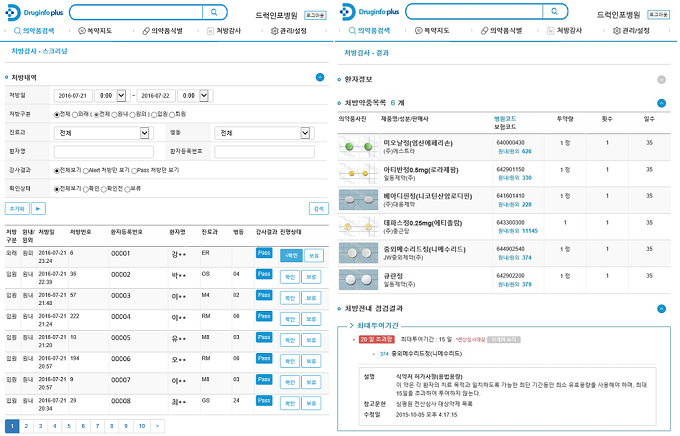Go to next page using the > arrow
680x436 pixels.
click(157, 426)
